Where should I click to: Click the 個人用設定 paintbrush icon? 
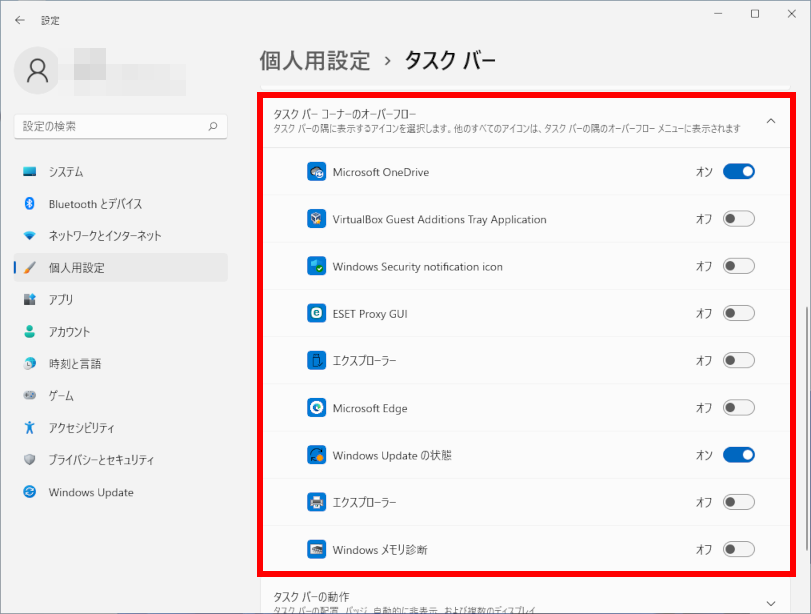pyautogui.click(x=29, y=267)
